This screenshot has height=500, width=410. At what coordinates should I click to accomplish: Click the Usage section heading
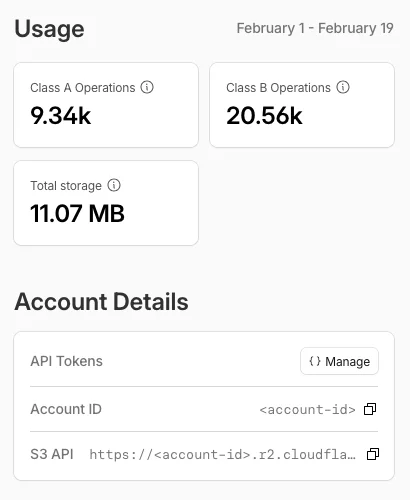[x=49, y=29]
